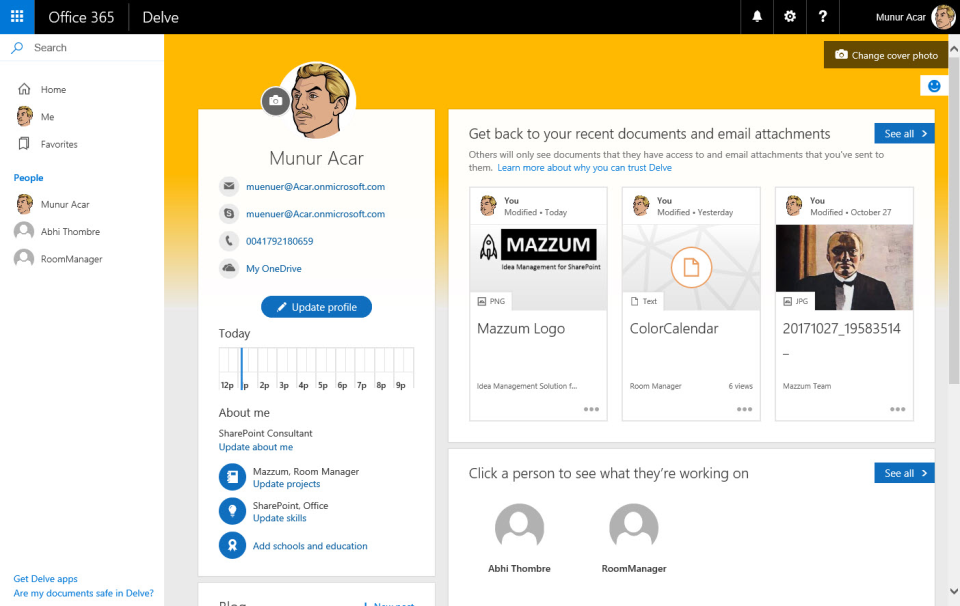This screenshot has width=960, height=606.
Task: Click the feedback smiley icon on the right
Action: (x=932, y=85)
